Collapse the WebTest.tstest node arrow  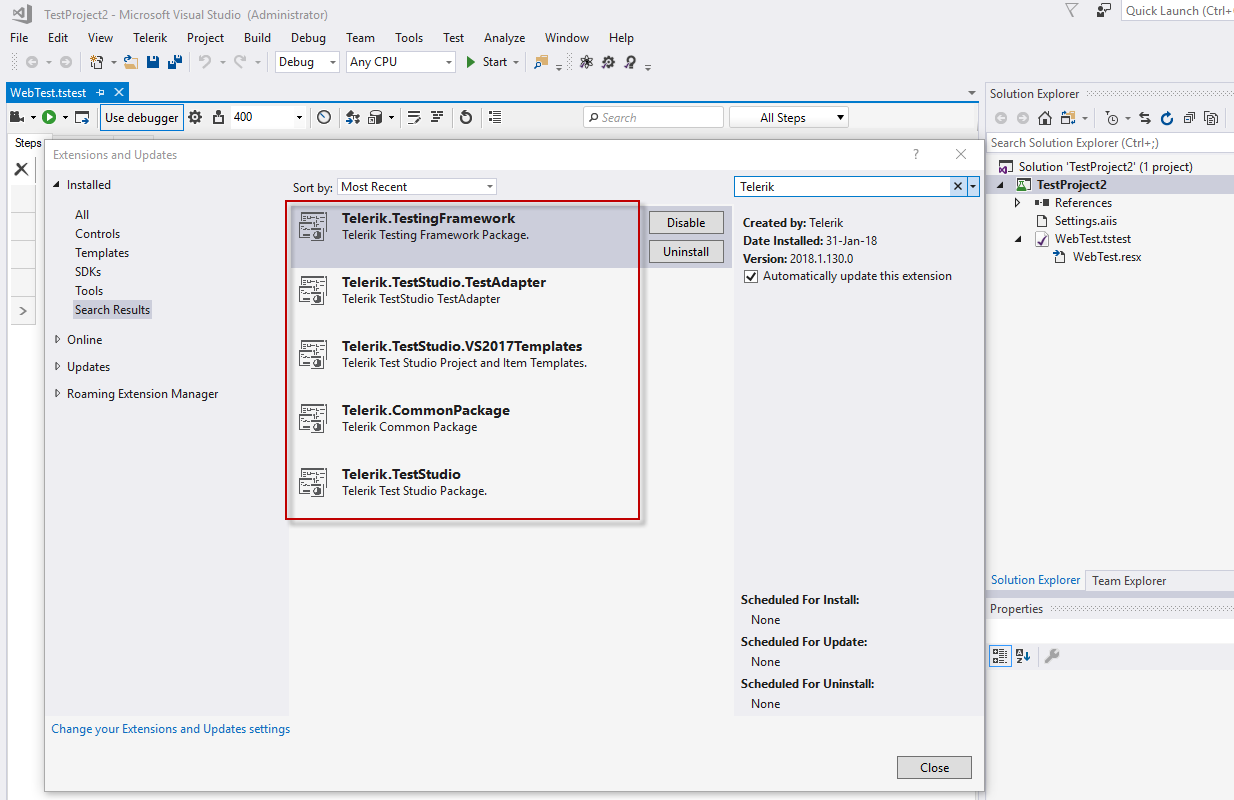pos(1017,239)
